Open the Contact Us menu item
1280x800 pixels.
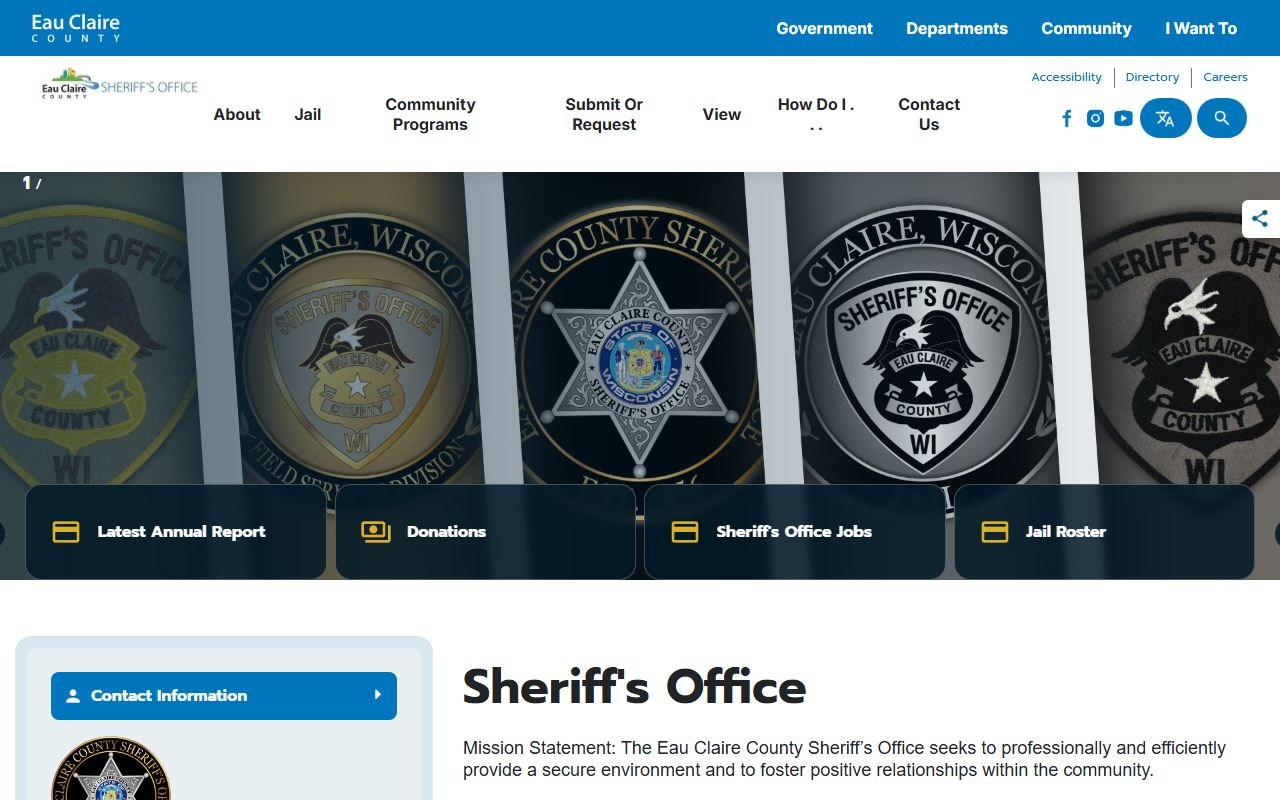coord(929,114)
